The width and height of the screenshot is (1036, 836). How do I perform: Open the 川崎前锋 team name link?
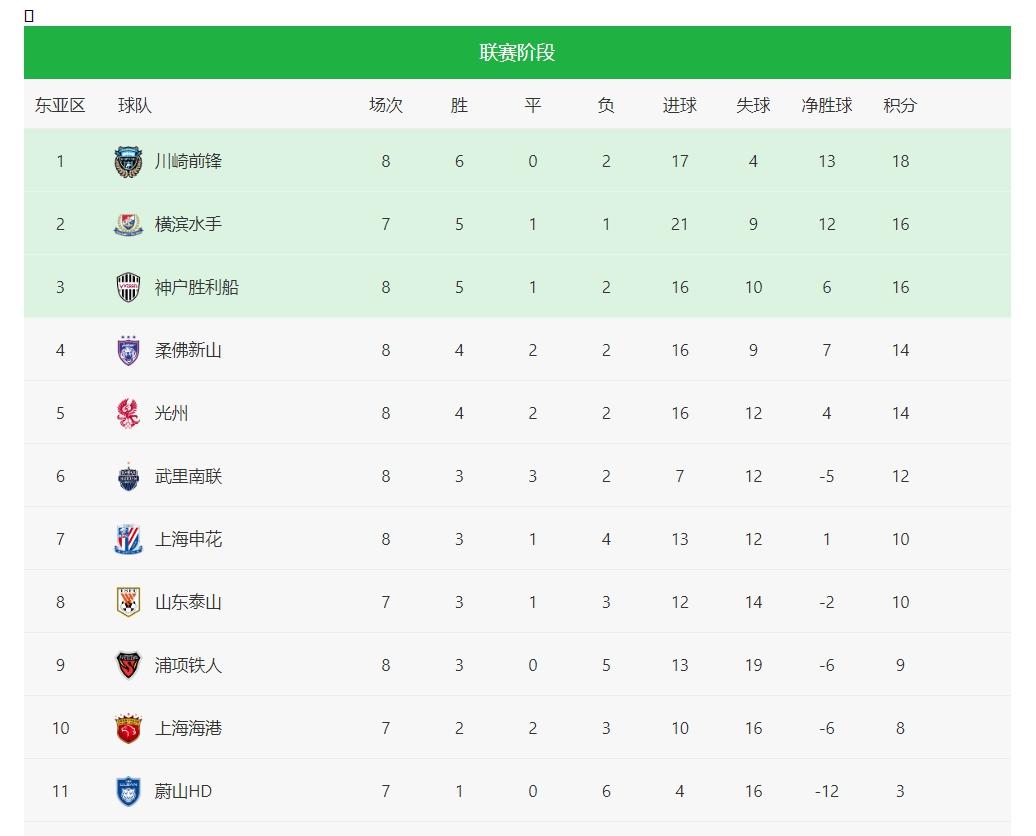click(188, 161)
